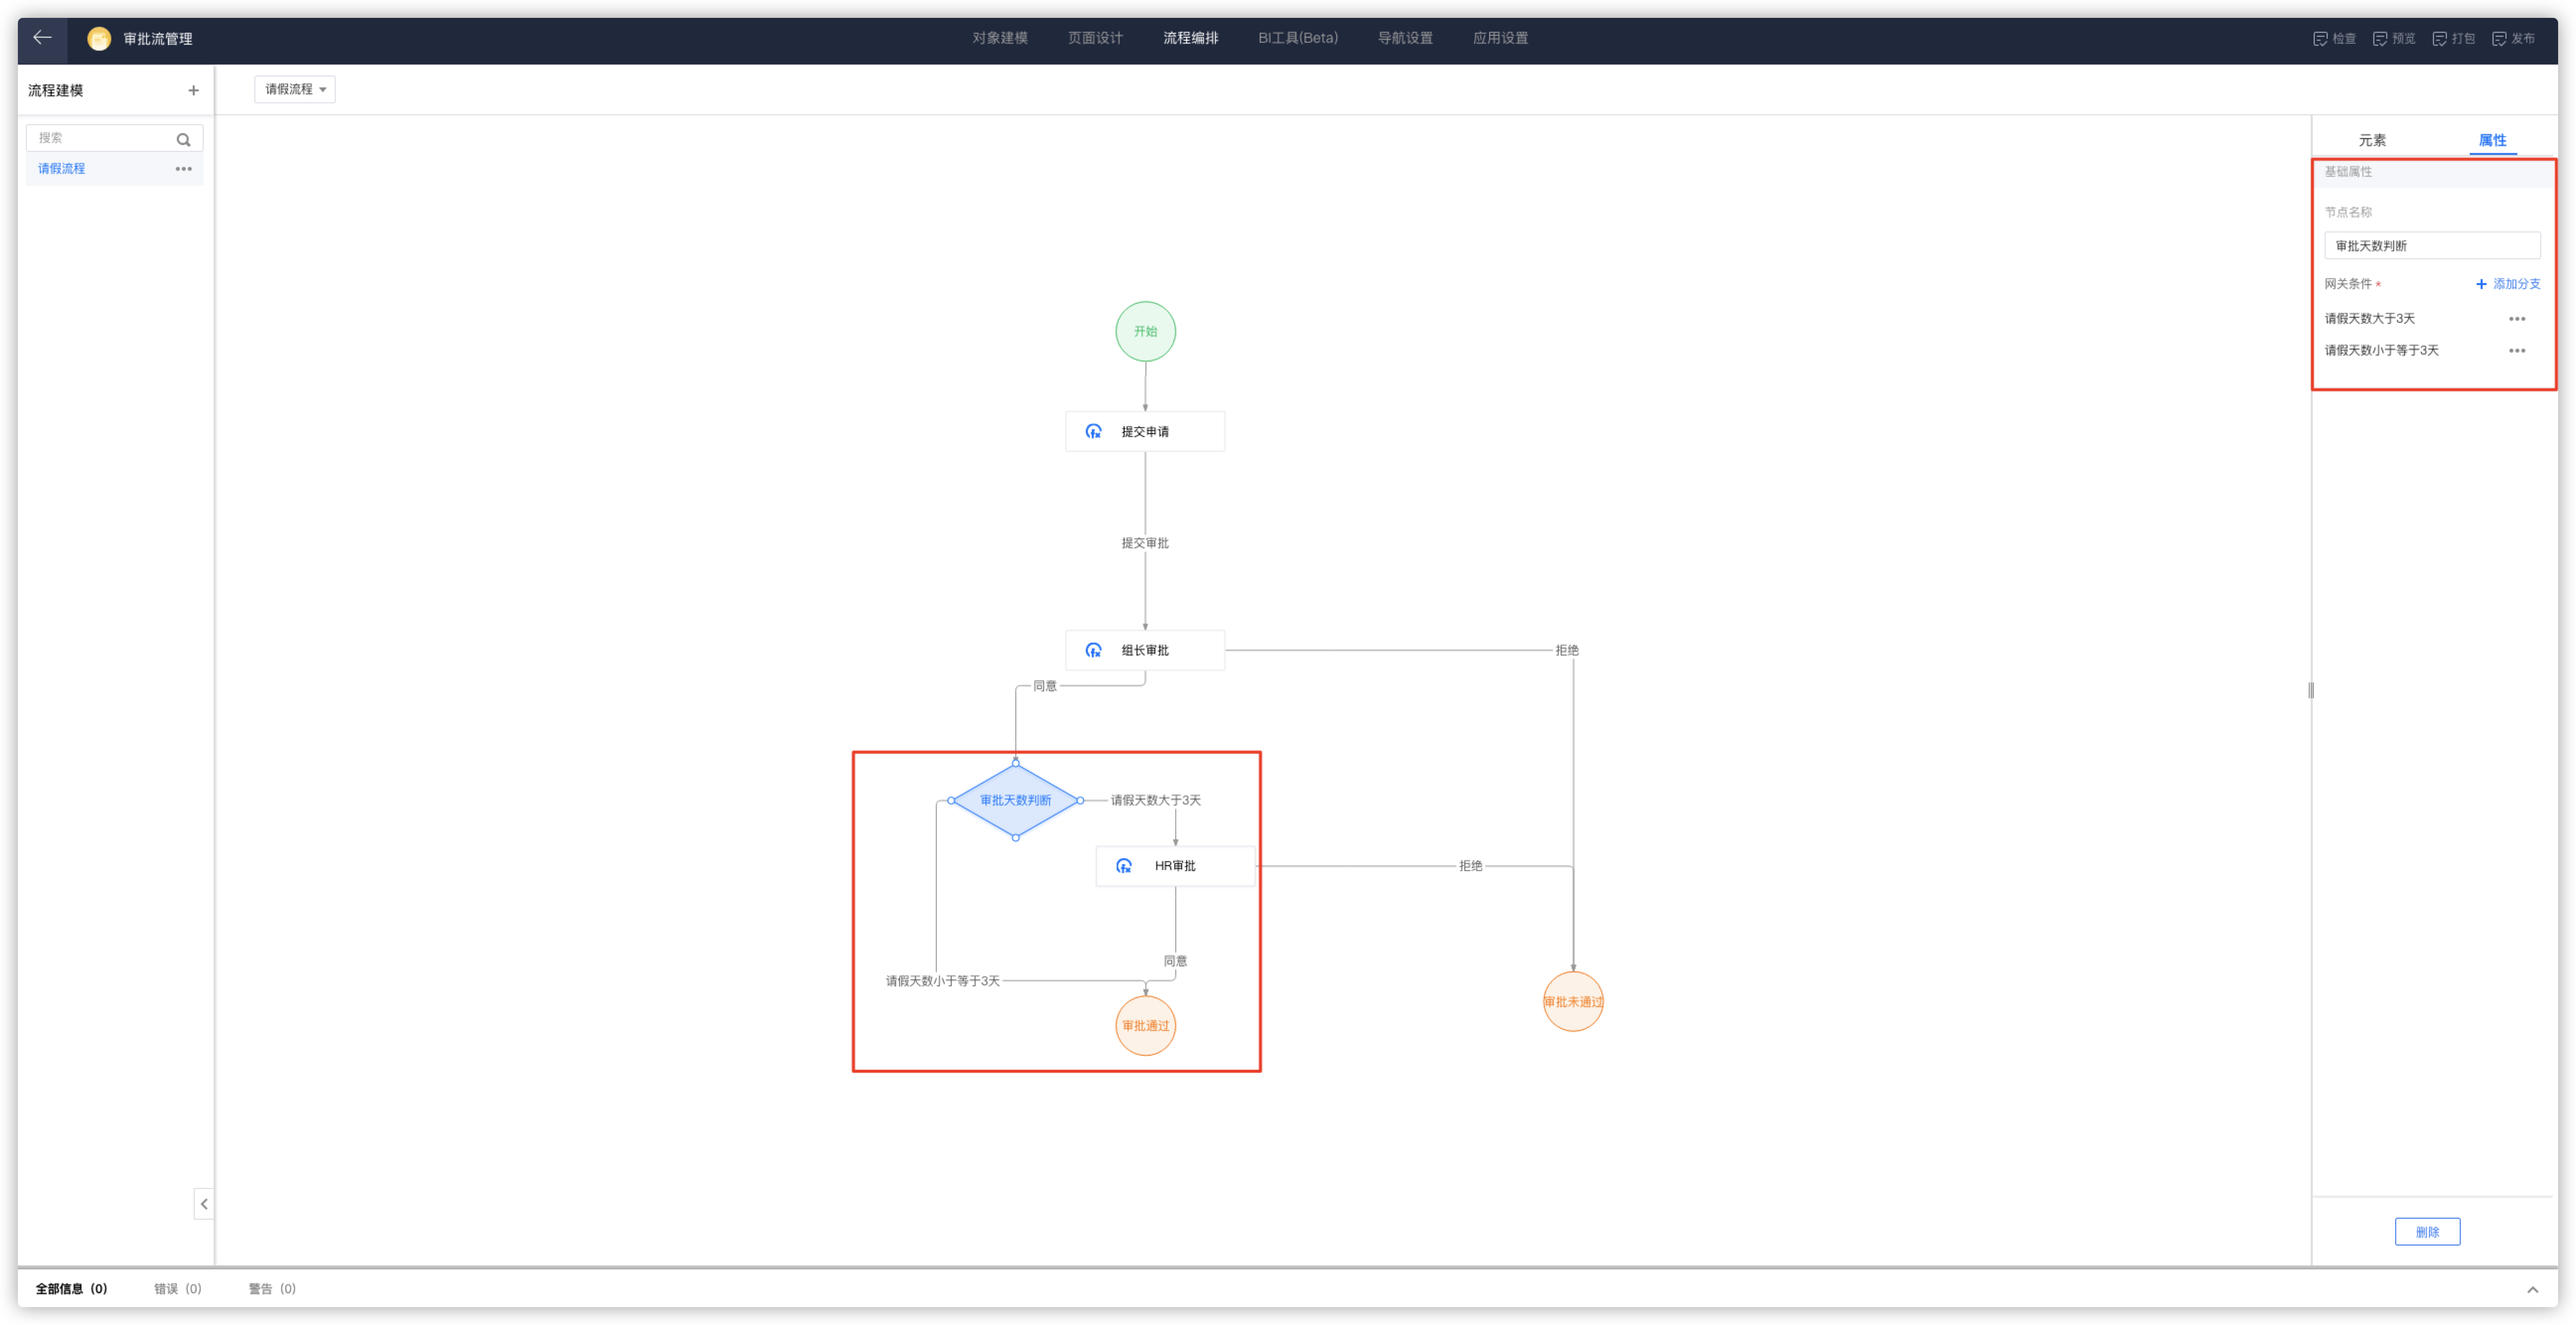2576x1325 pixels.
Task: Click the 发布 publish icon button
Action: click(x=2513, y=38)
